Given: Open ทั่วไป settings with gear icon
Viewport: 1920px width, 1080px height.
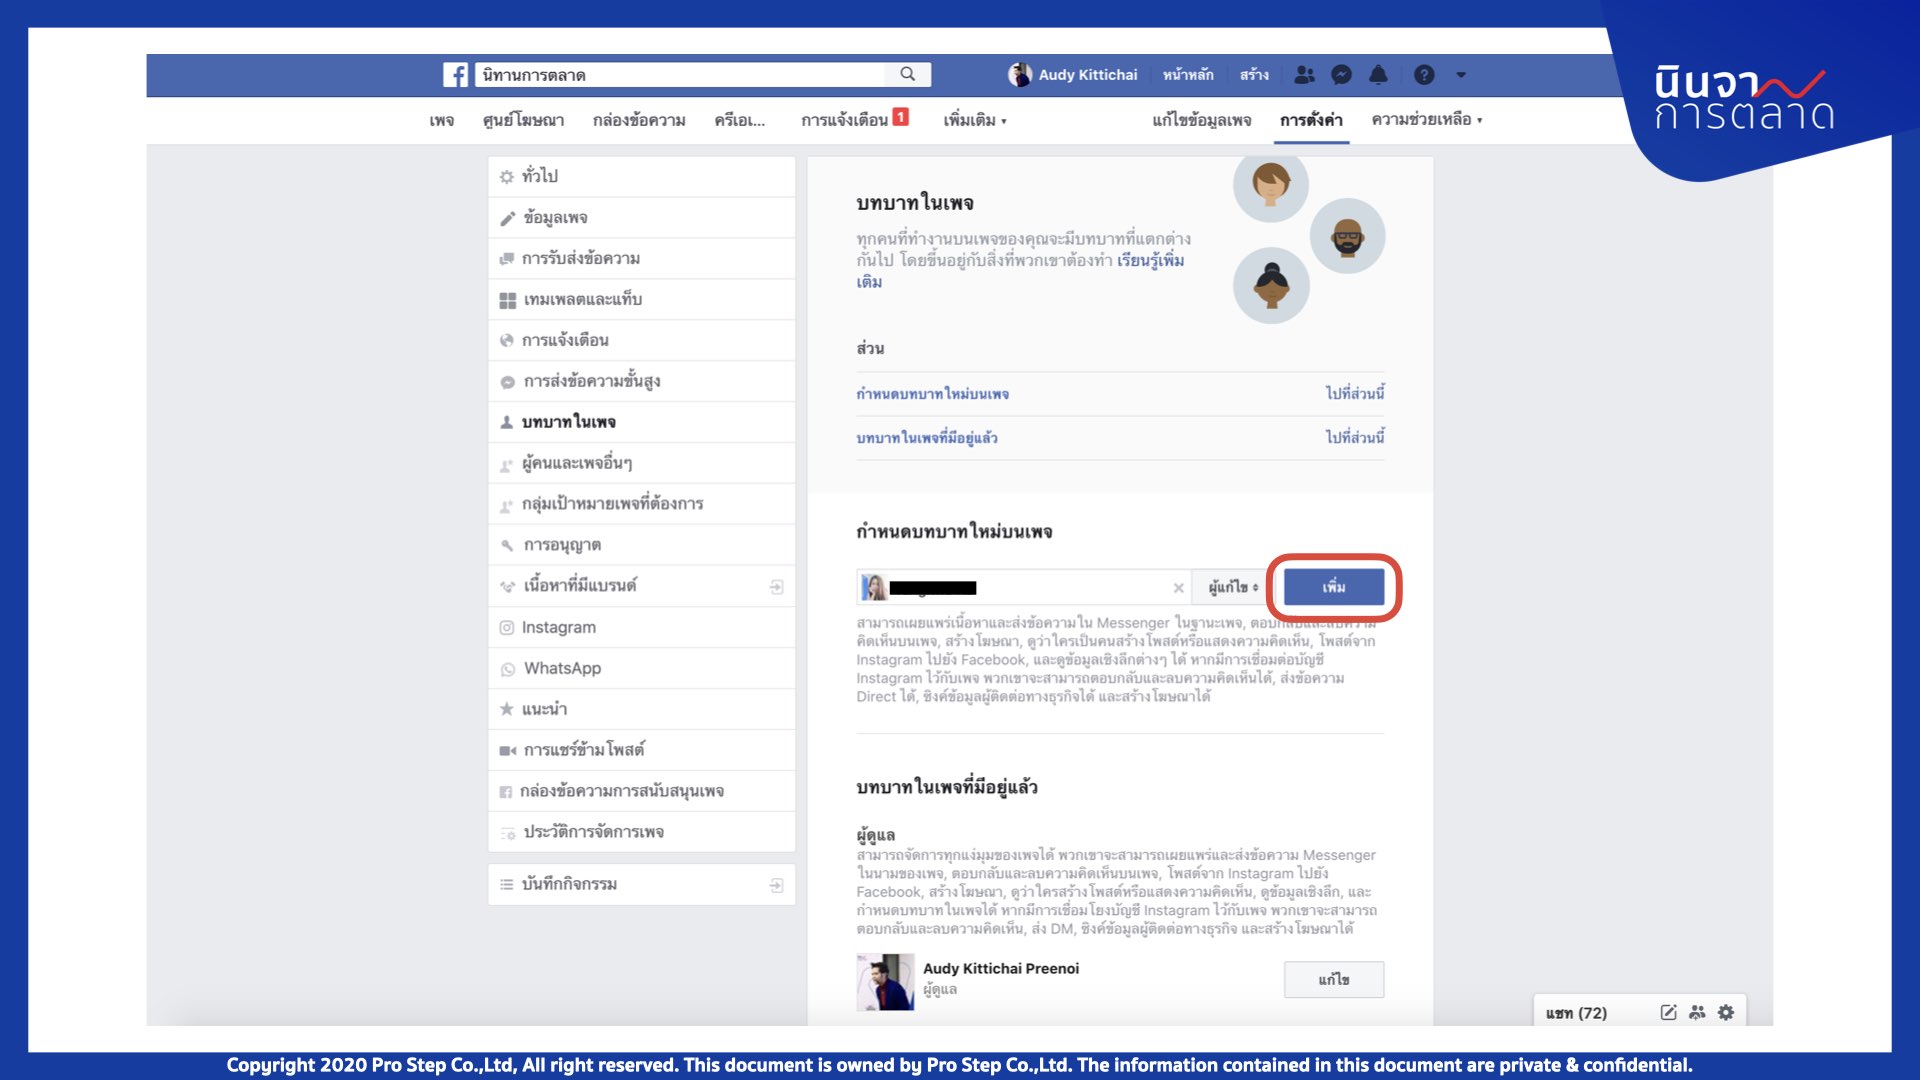Looking at the screenshot, I should [641, 176].
